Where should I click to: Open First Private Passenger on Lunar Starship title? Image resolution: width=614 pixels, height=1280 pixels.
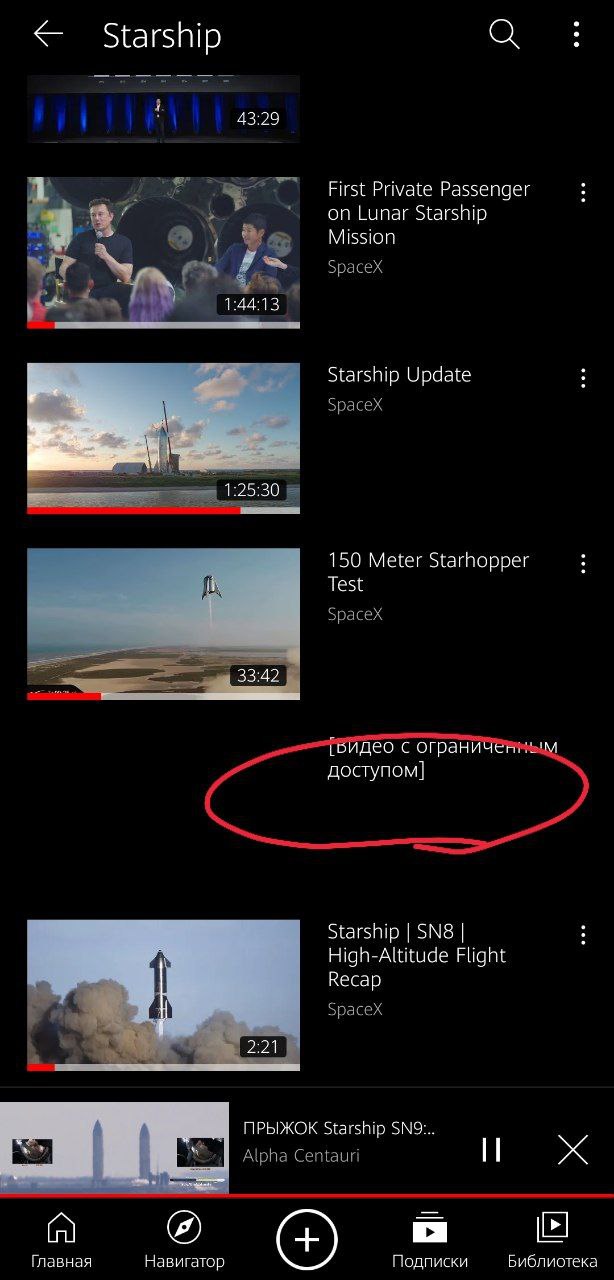tap(428, 213)
